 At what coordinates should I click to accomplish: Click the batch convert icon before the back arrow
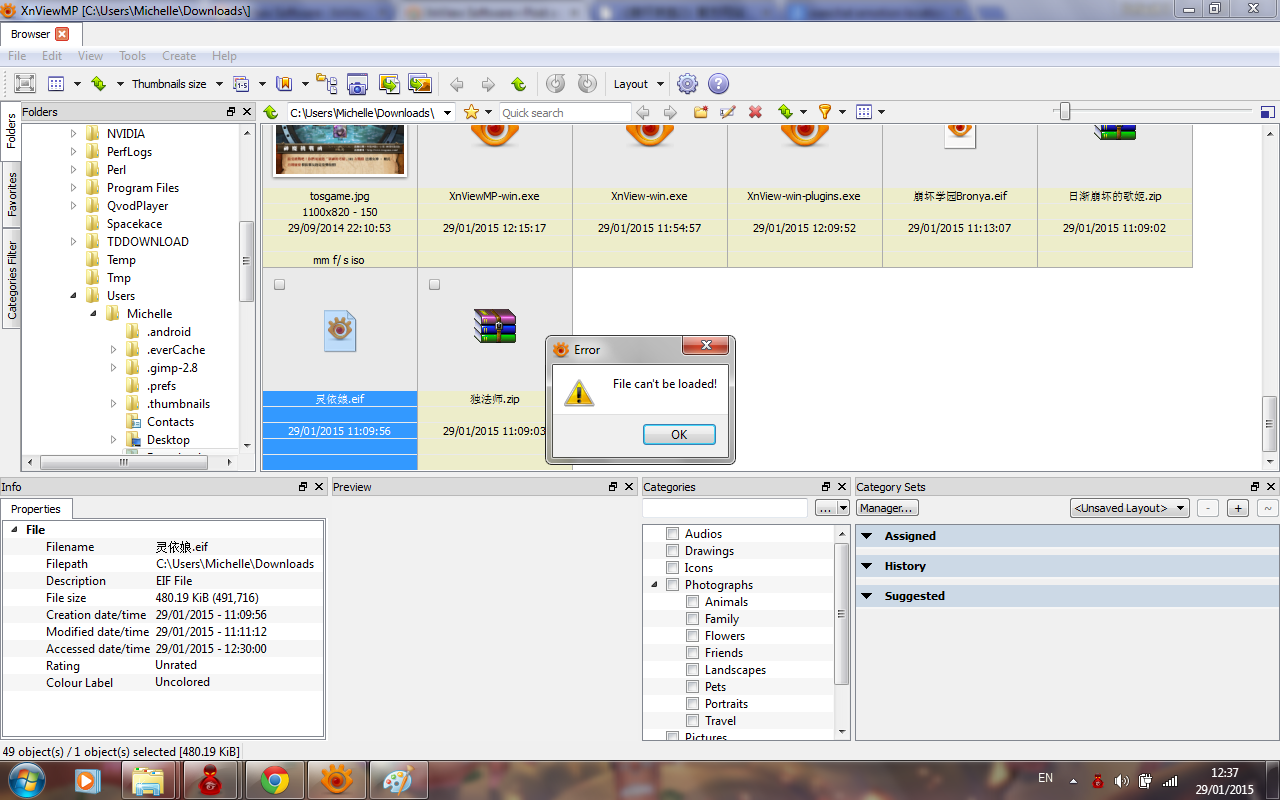tap(420, 84)
